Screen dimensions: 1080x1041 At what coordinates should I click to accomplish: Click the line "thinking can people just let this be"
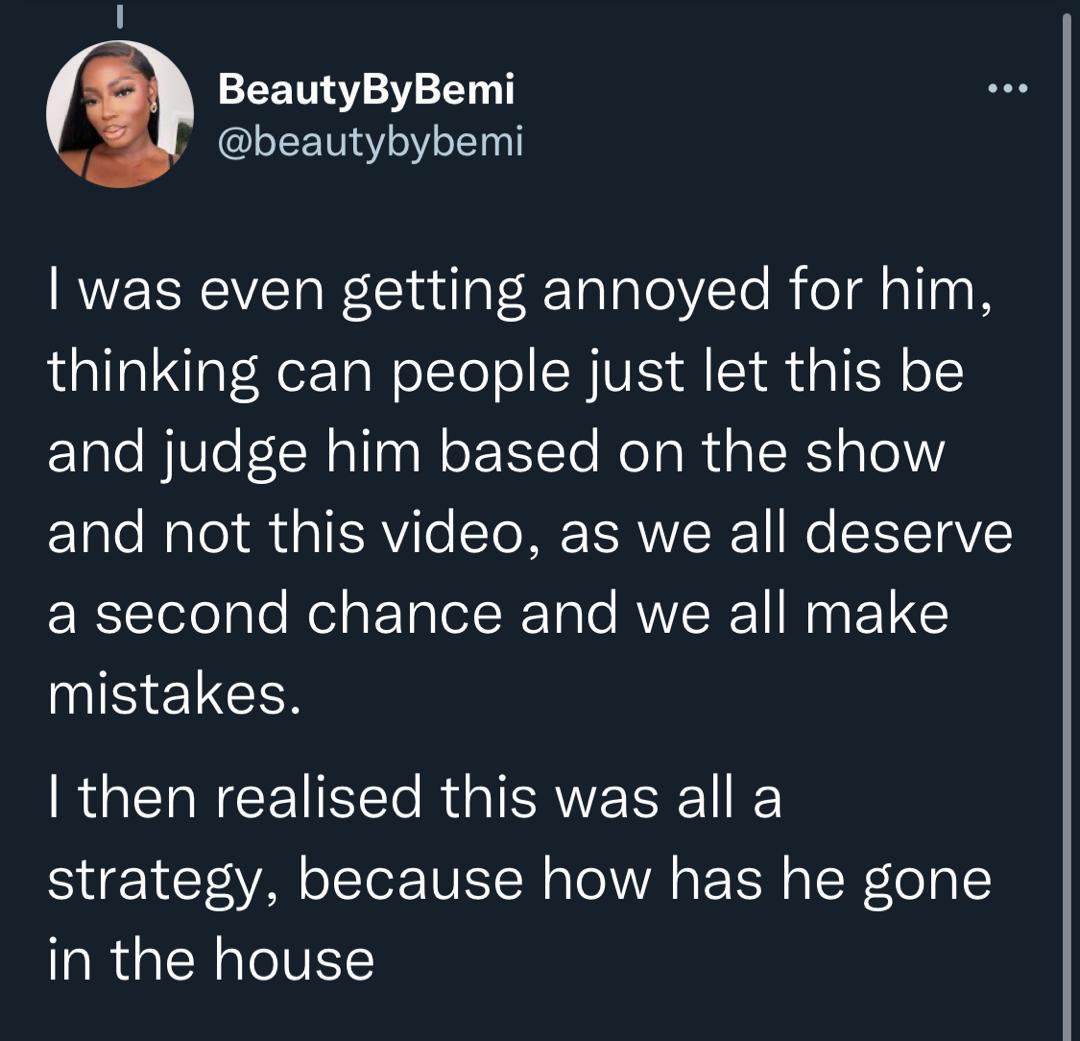(505, 372)
